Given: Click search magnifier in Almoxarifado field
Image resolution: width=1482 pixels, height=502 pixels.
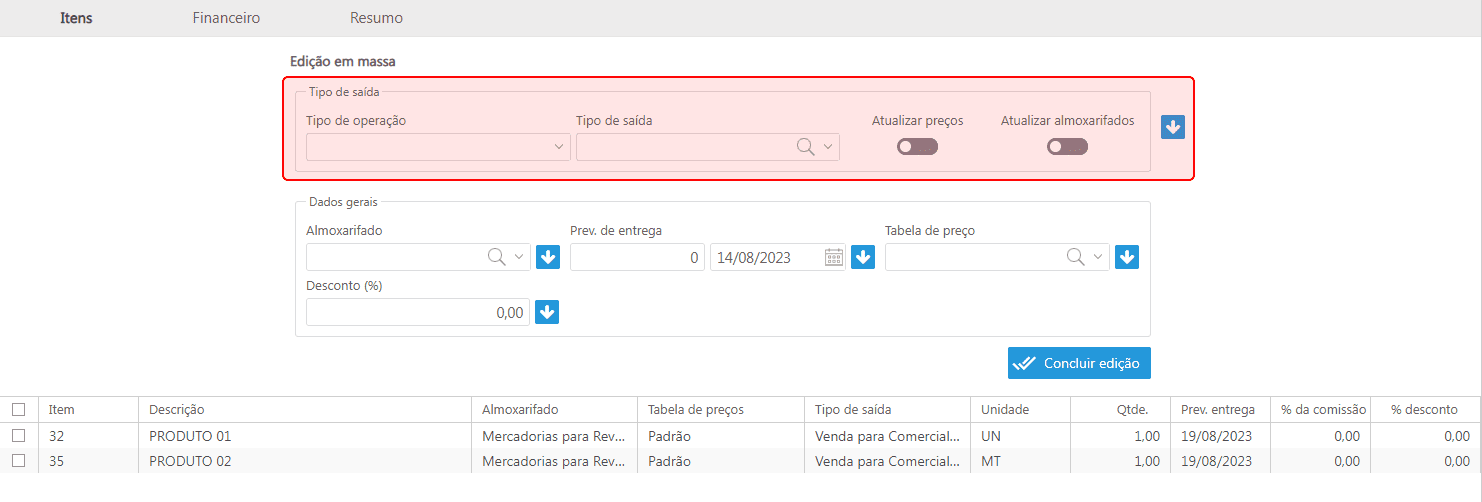Looking at the screenshot, I should coord(496,257).
